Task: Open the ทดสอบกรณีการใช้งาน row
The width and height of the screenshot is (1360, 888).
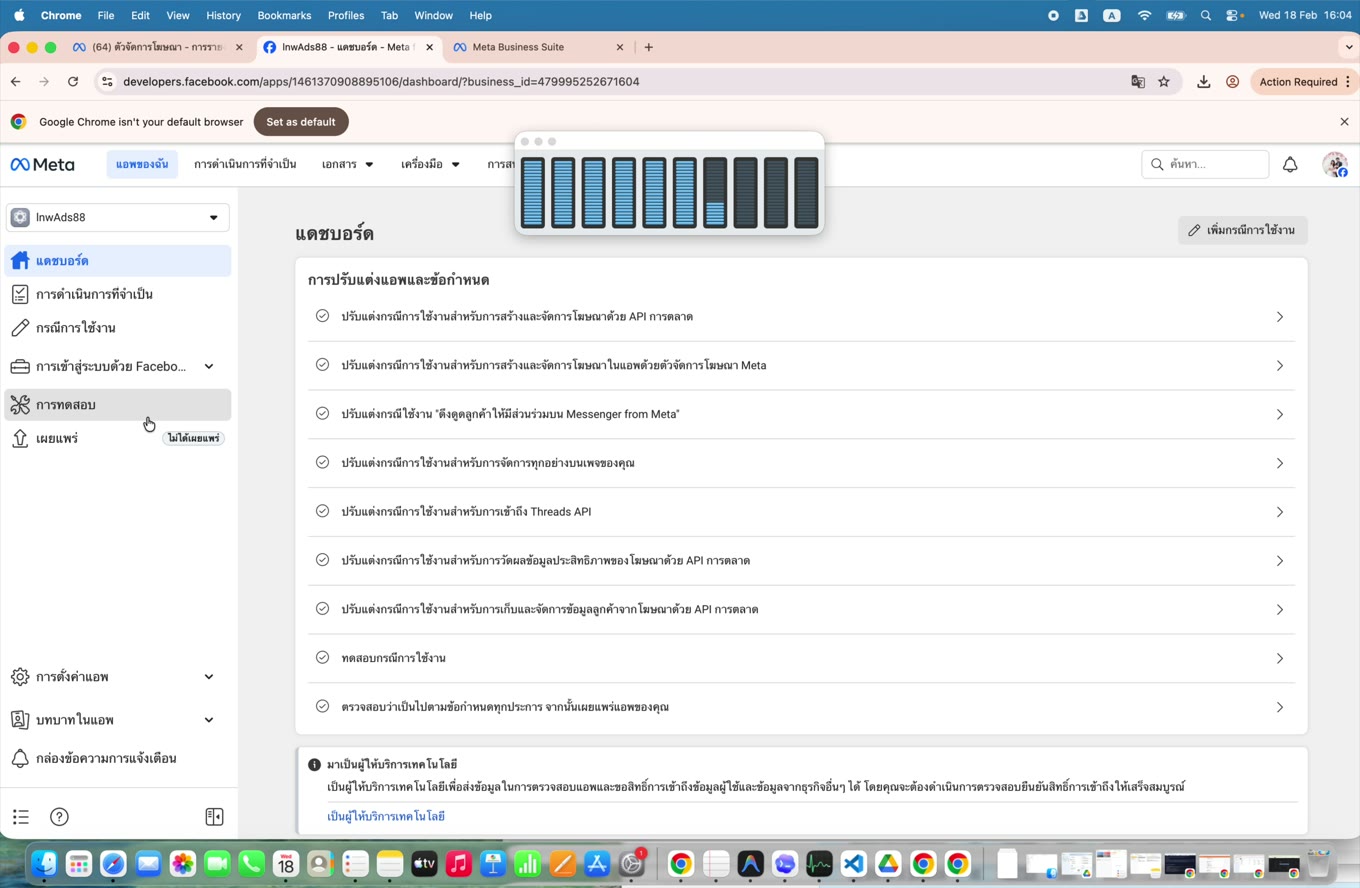Action: [801, 658]
